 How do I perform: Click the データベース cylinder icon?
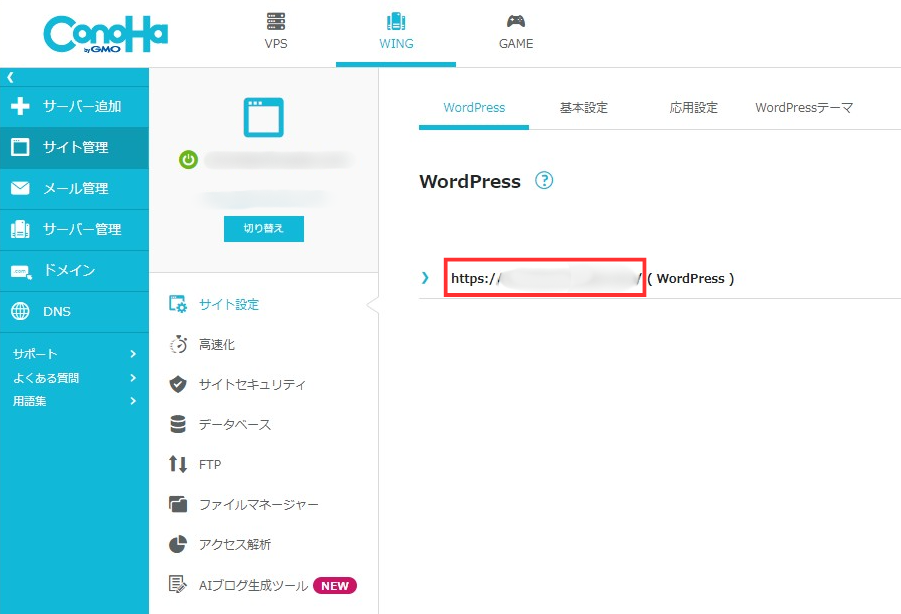[x=178, y=424]
